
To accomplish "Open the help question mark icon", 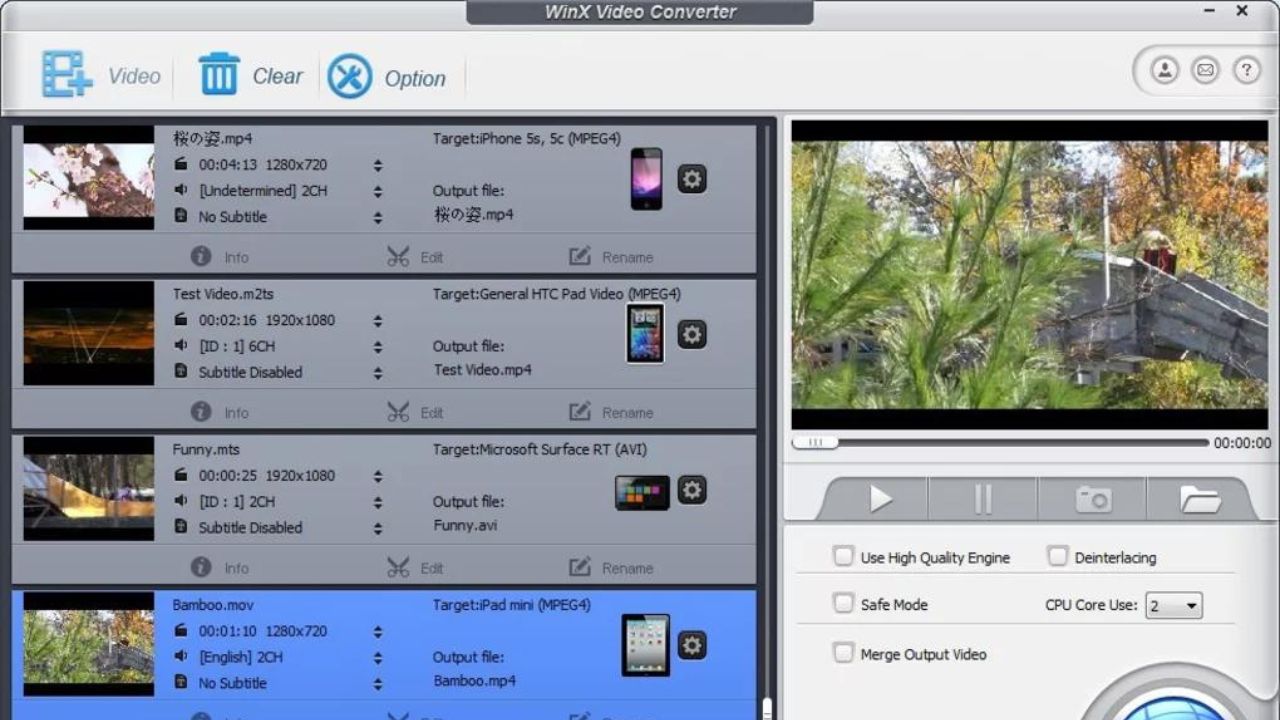I will (x=1246, y=70).
